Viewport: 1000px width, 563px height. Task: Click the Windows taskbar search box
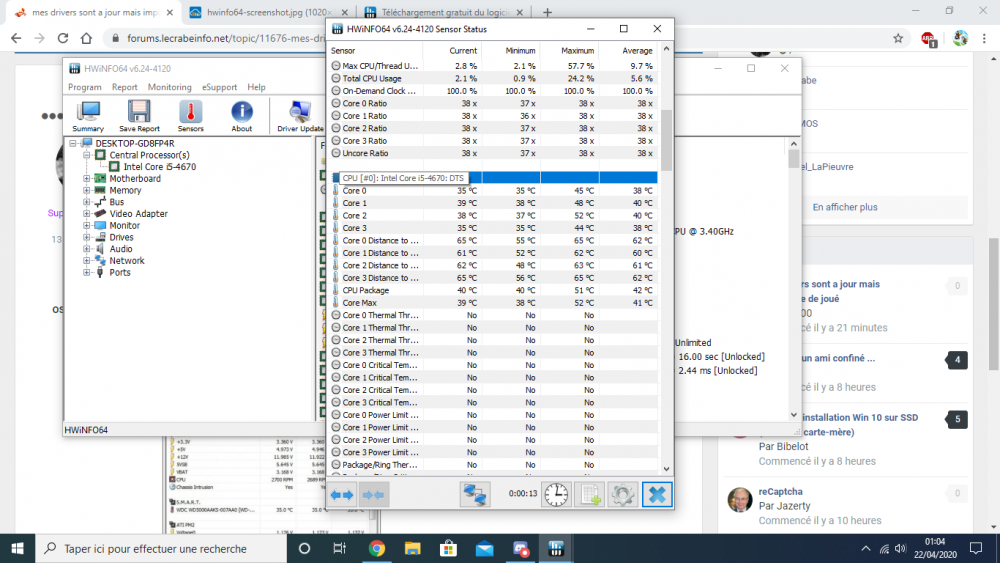(x=155, y=549)
